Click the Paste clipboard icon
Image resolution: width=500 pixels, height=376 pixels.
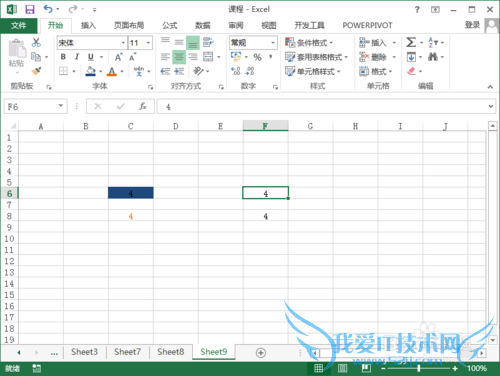tap(17, 49)
